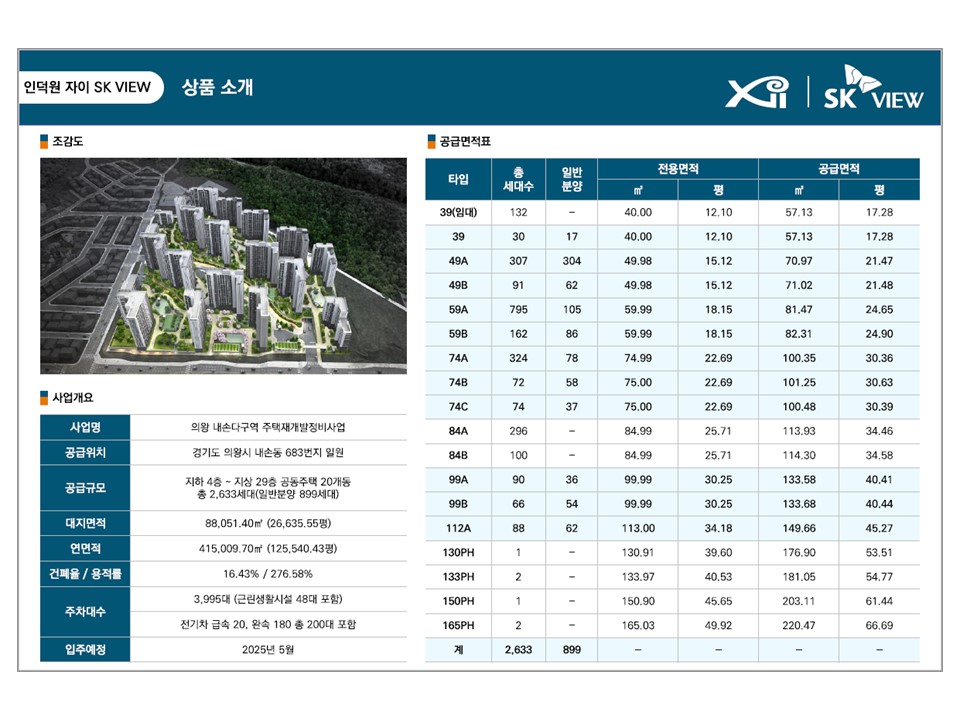Select the value 88,051.40㎡ (26,635.55평)
Viewport: 960px width, 720px height.
(268, 523)
